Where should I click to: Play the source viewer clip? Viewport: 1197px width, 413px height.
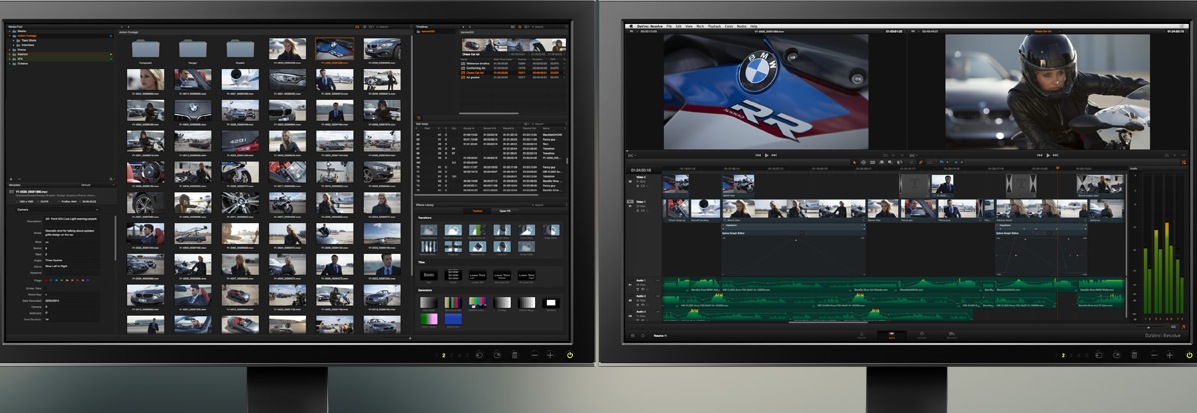coord(766,155)
